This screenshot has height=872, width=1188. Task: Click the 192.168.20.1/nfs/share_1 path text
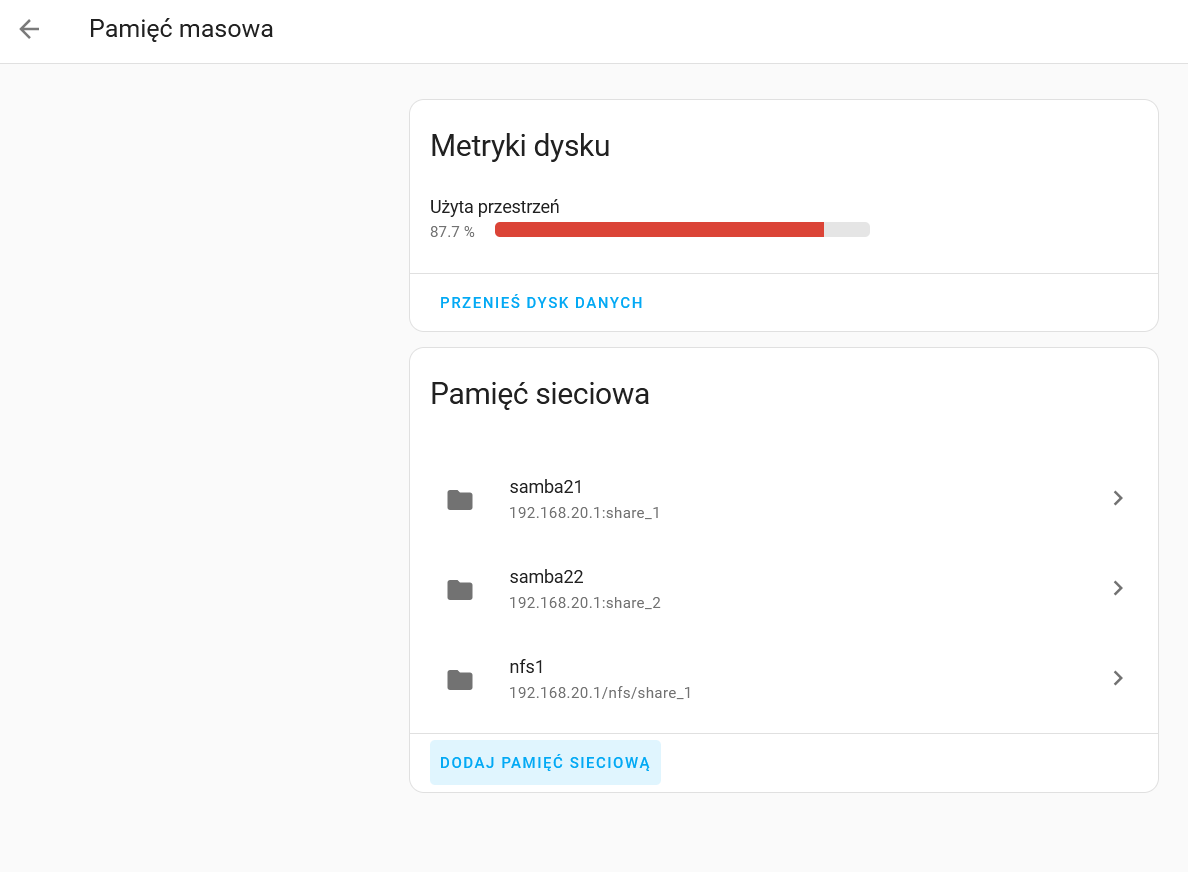[x=600, y=693]
